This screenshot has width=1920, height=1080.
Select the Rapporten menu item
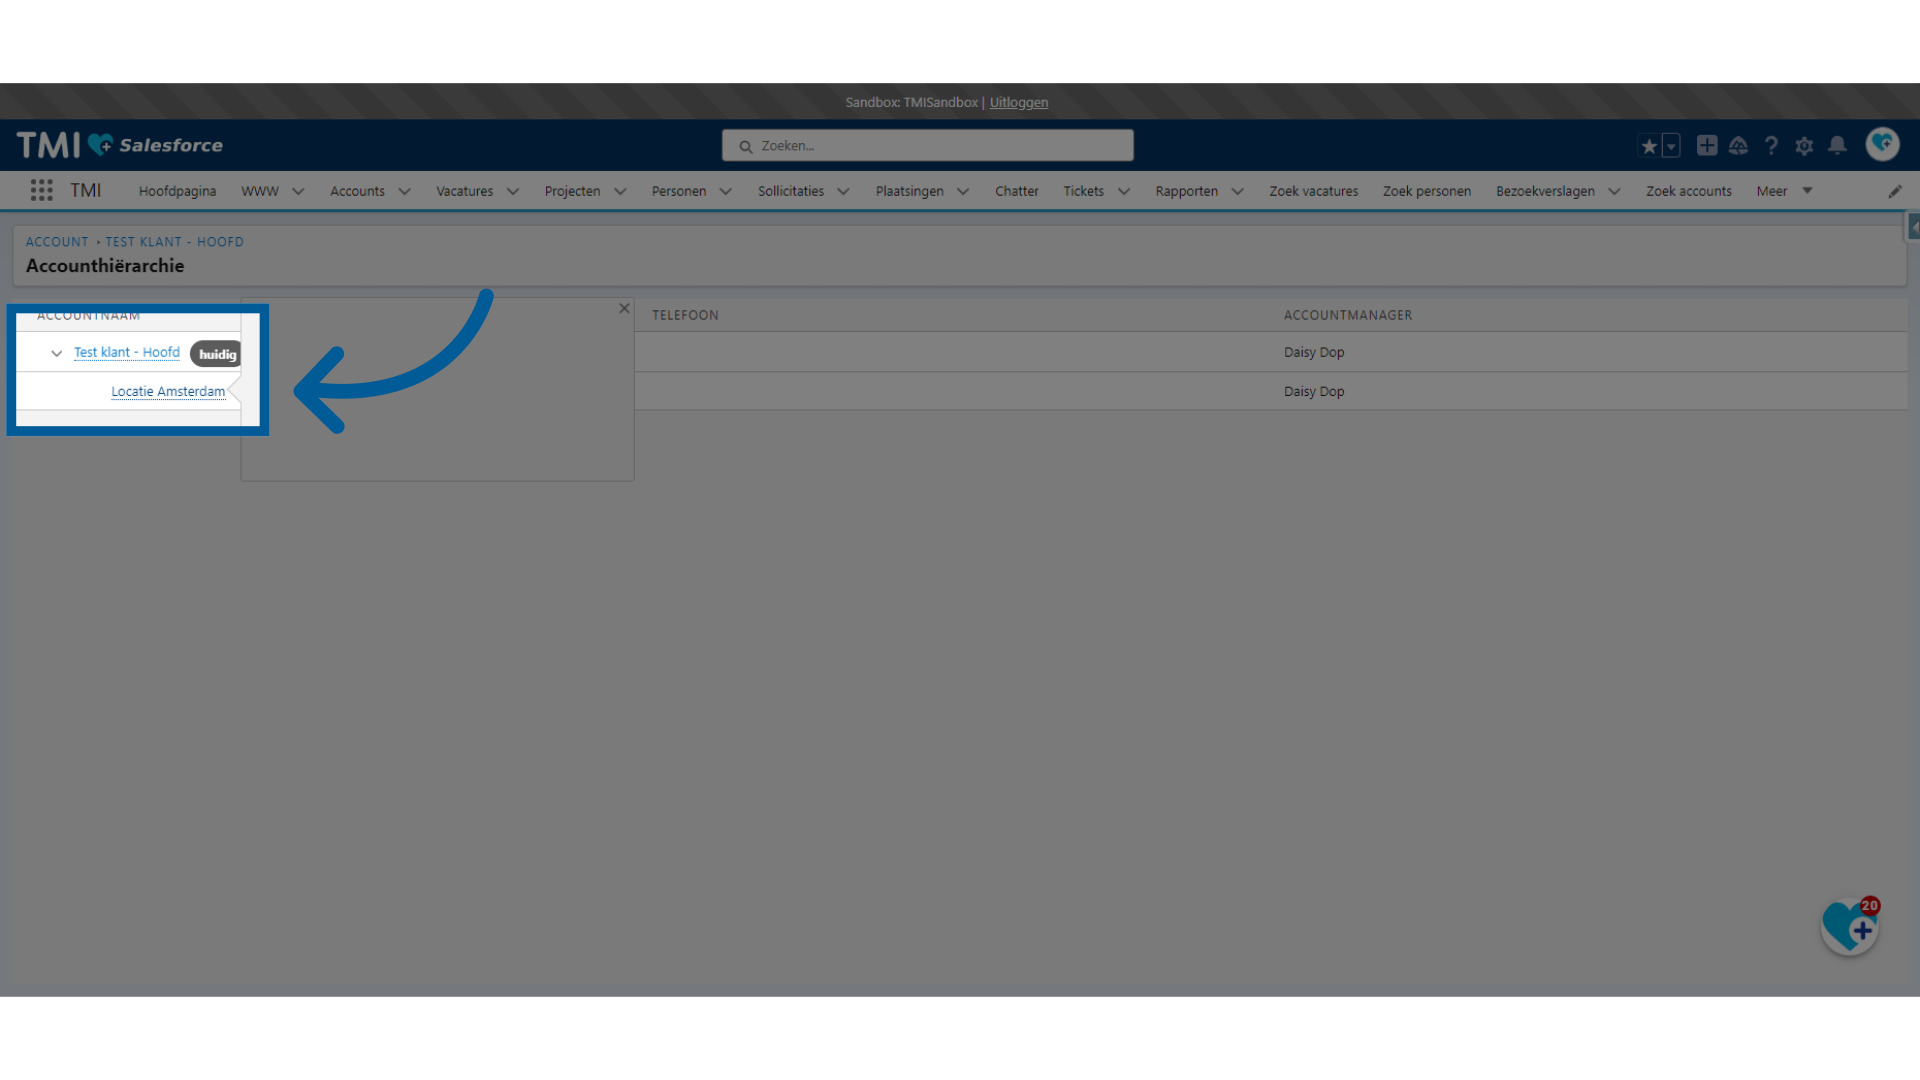click(x=1185, y=190)
